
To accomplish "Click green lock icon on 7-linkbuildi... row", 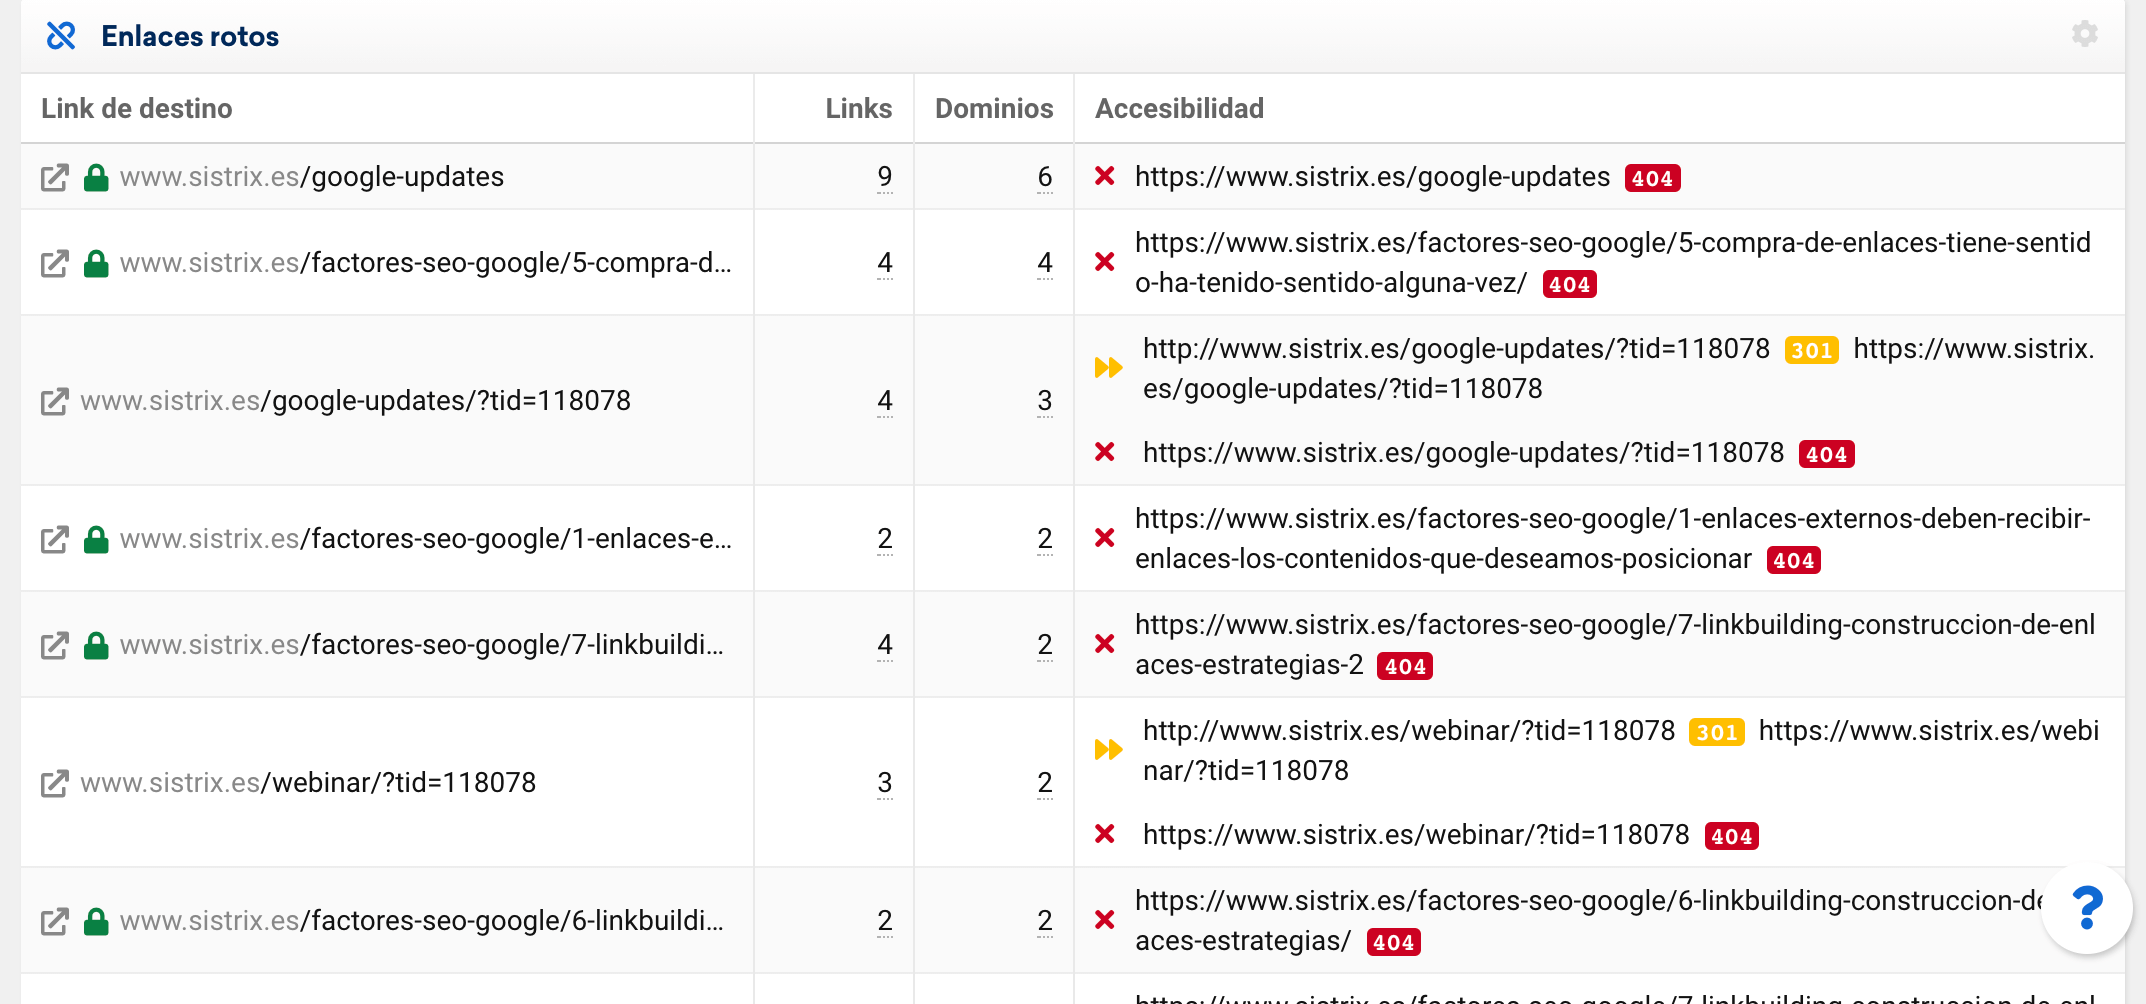I will pyautogui.click(x=96, y=645).
